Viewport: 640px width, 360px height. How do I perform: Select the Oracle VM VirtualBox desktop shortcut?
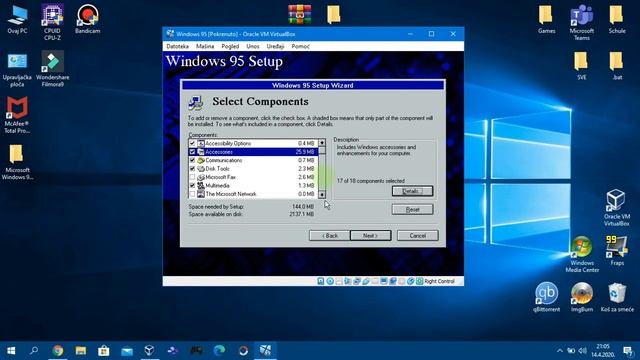coord(616,208)
